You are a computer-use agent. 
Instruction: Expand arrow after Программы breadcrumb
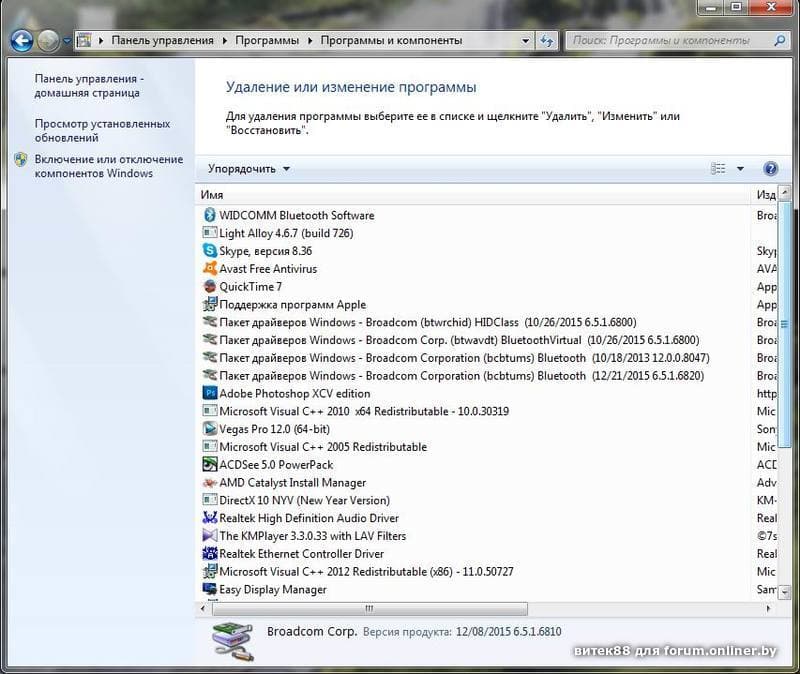pos(310,40)
